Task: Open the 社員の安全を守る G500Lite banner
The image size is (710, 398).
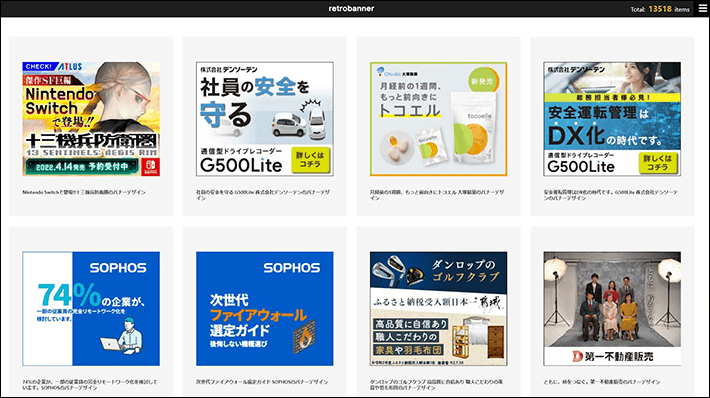Action: click(265, 119)
